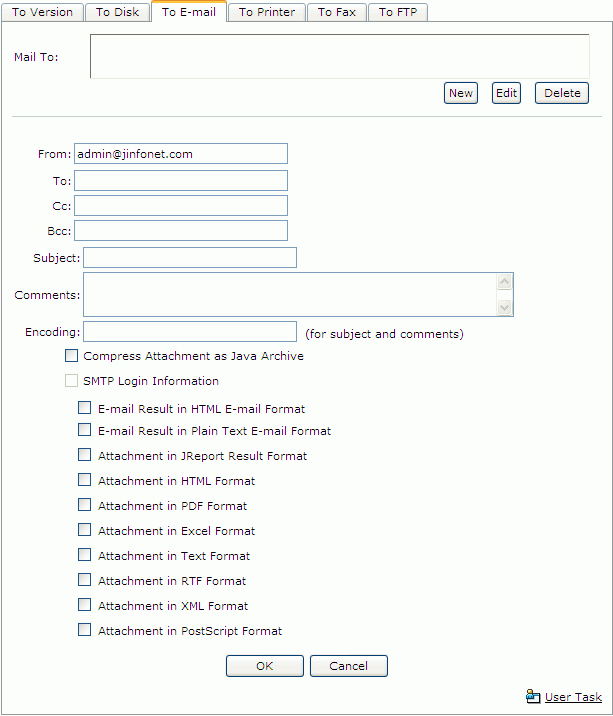The width and height of the screenshot is (613, 716).
Task: Click the User Task icon
Action: pos(533,696)
